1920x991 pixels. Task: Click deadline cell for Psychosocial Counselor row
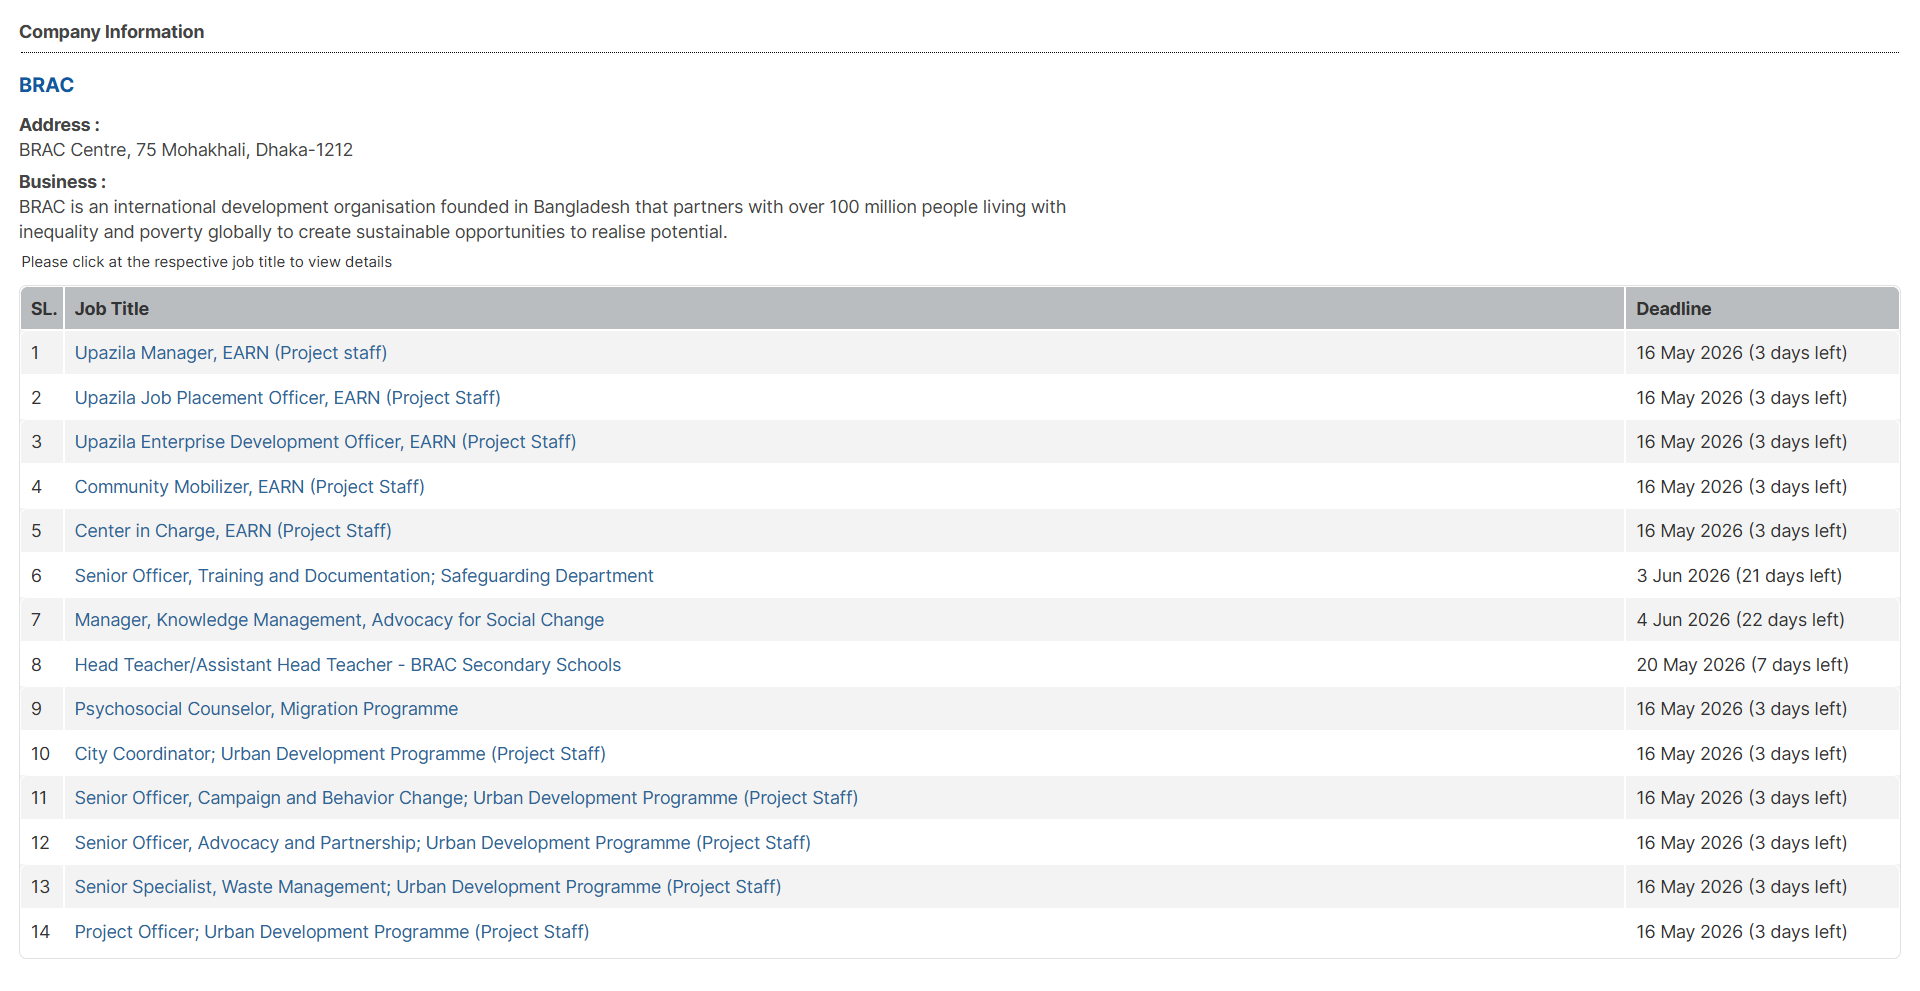pos(1762,709)
